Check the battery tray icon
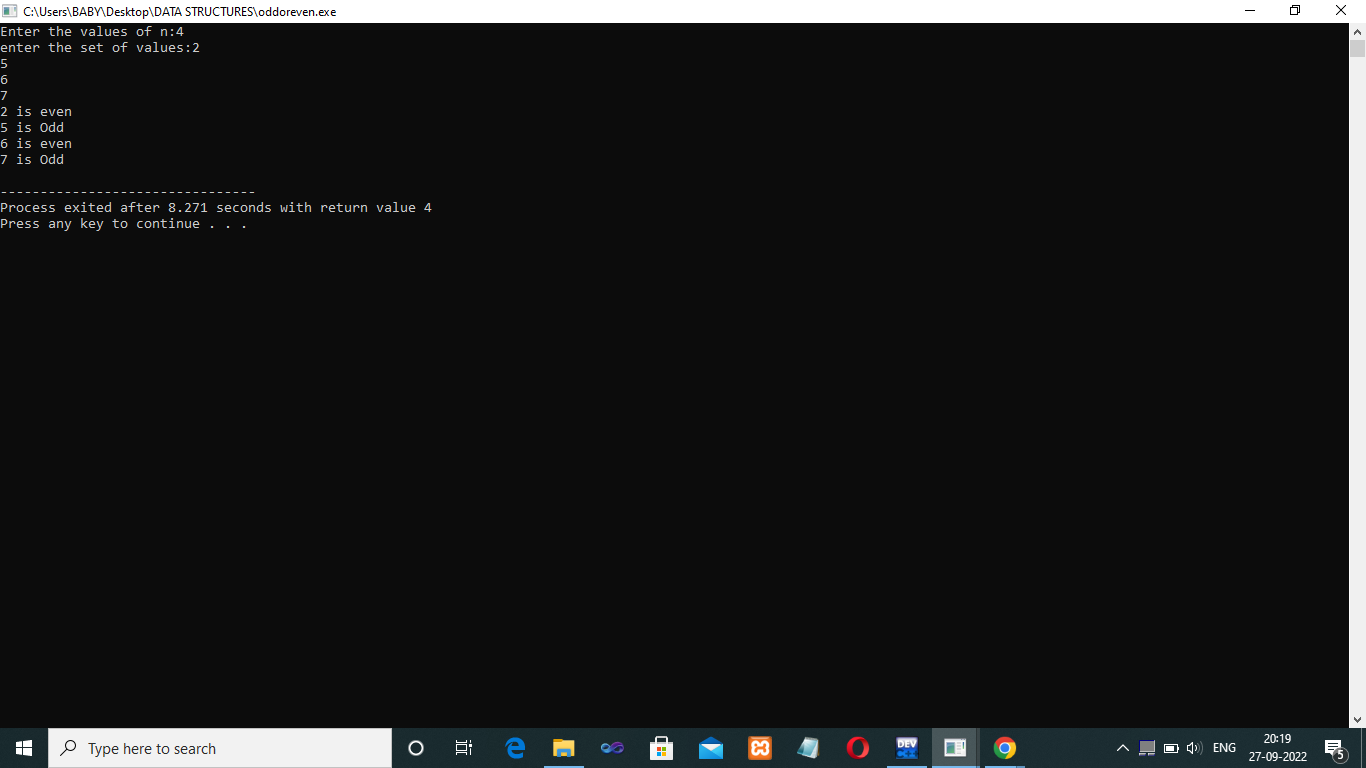 pos(1171,748)
